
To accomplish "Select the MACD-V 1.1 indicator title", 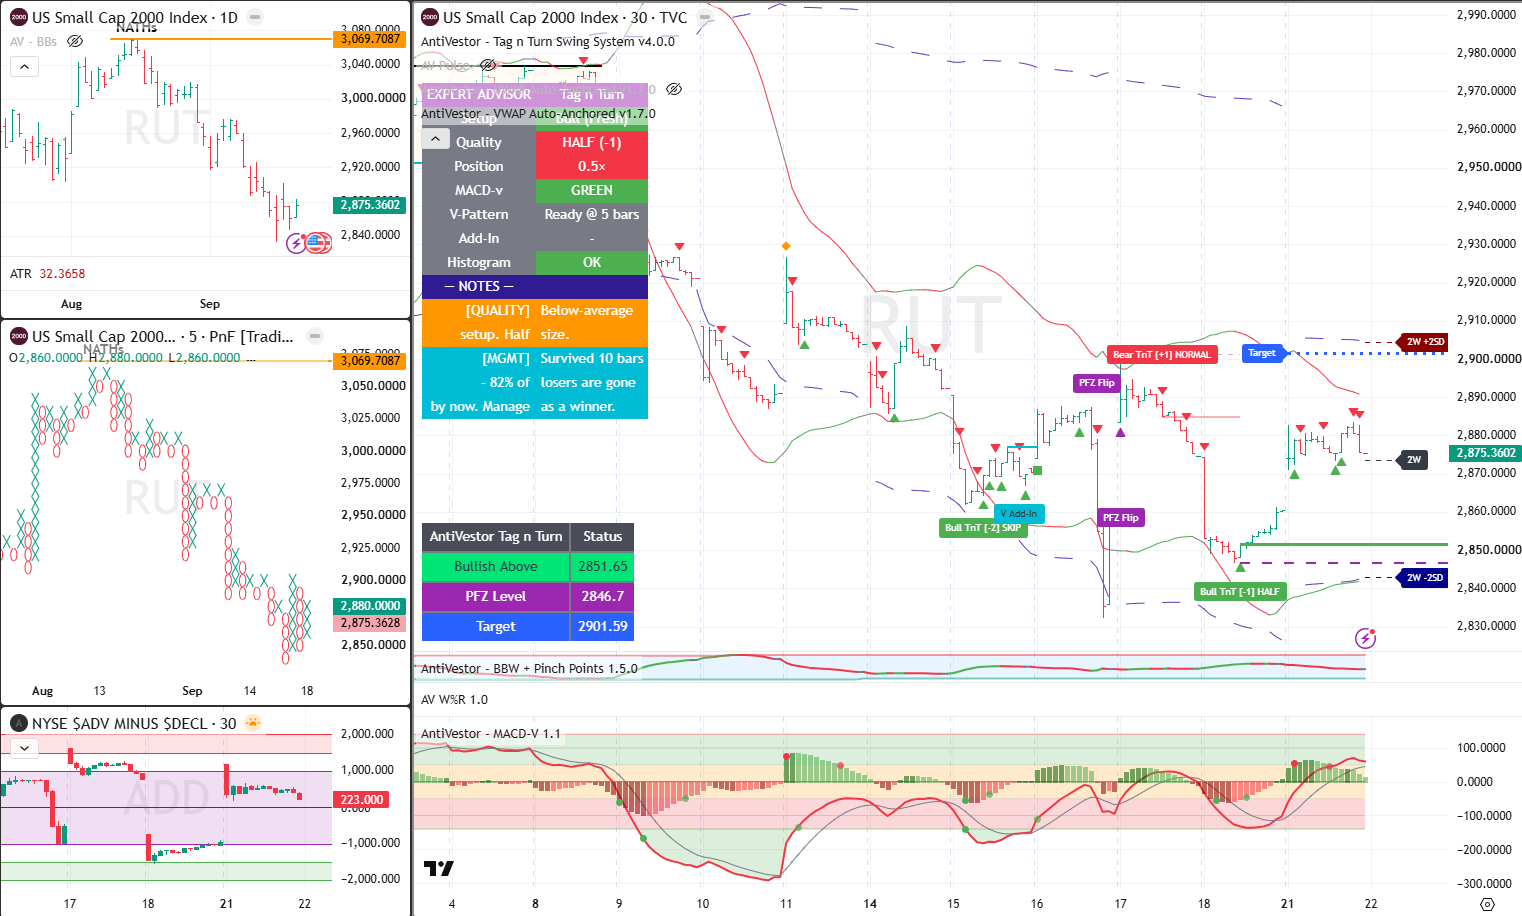I will tap(490, 733).
